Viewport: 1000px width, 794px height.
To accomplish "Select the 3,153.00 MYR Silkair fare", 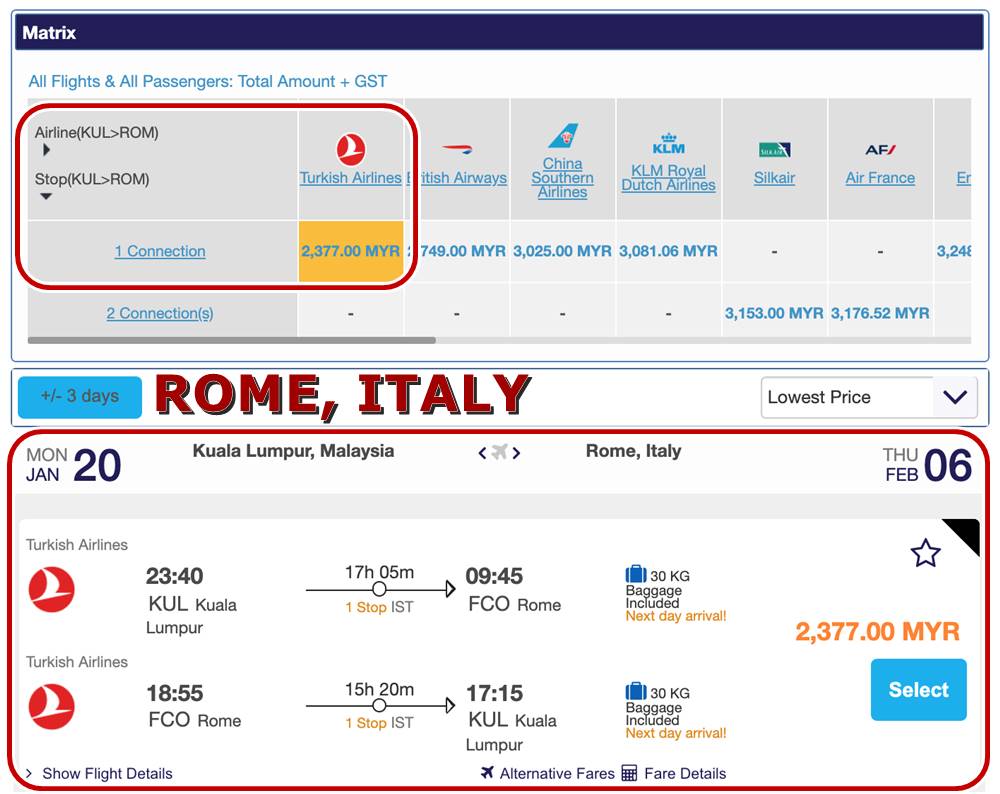I will click(x=774, y=313).
